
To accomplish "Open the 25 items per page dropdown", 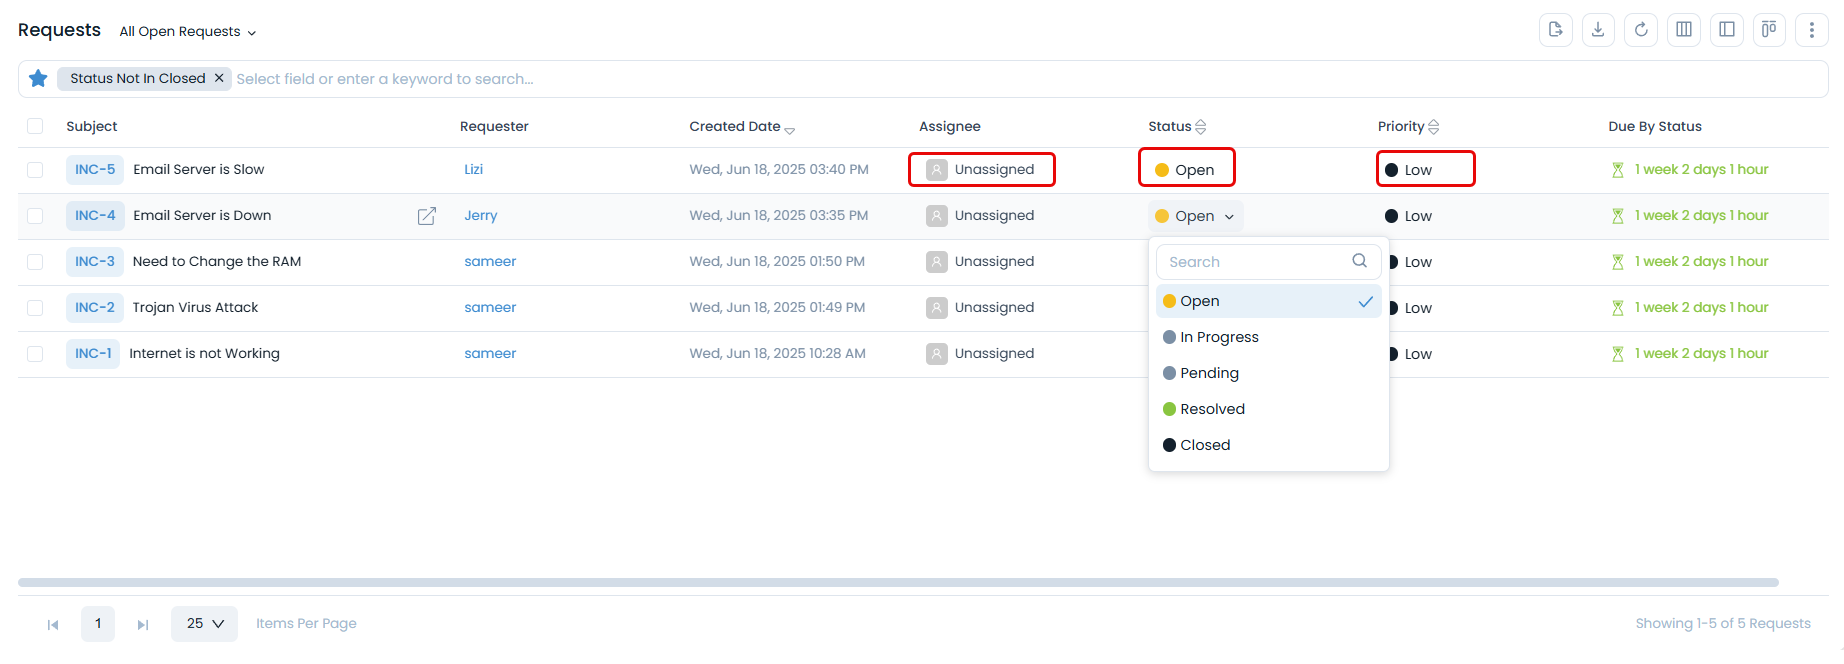I will pos(204,624).
